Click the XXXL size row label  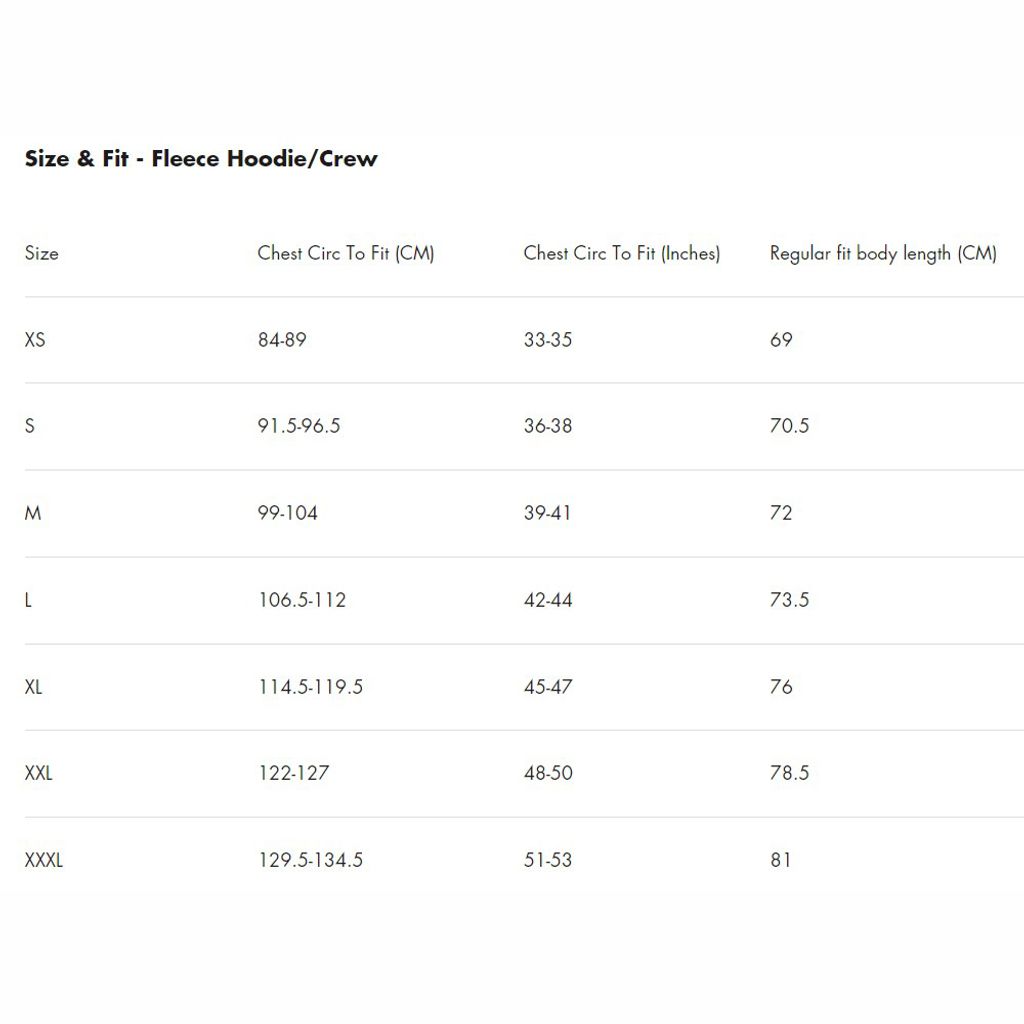(44, 860)
